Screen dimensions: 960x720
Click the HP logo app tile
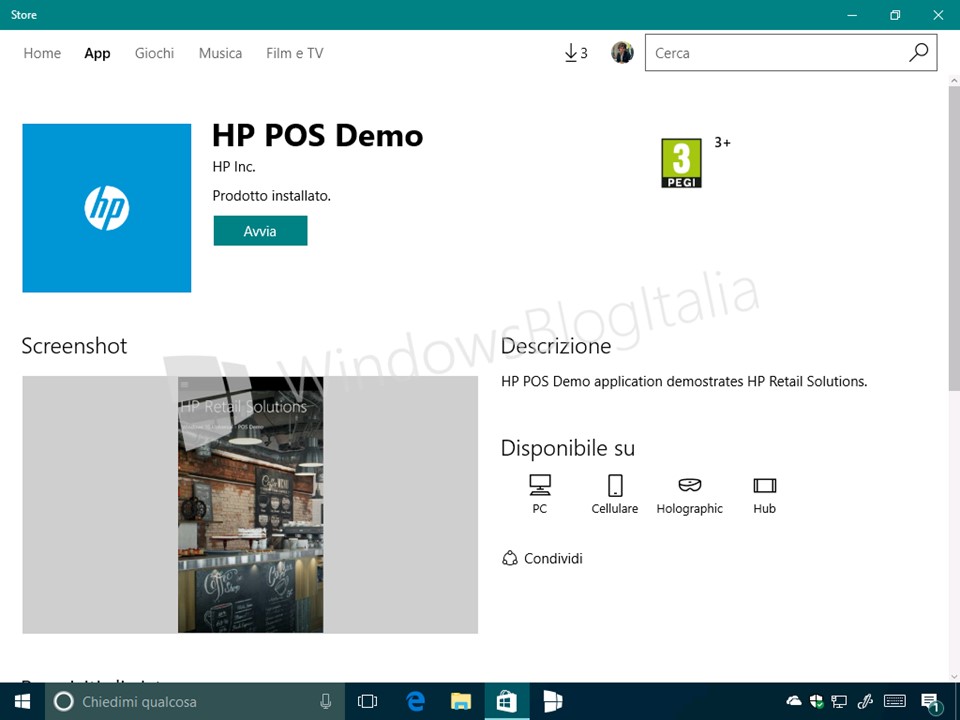pyautogui.click(x=107, y=208)
